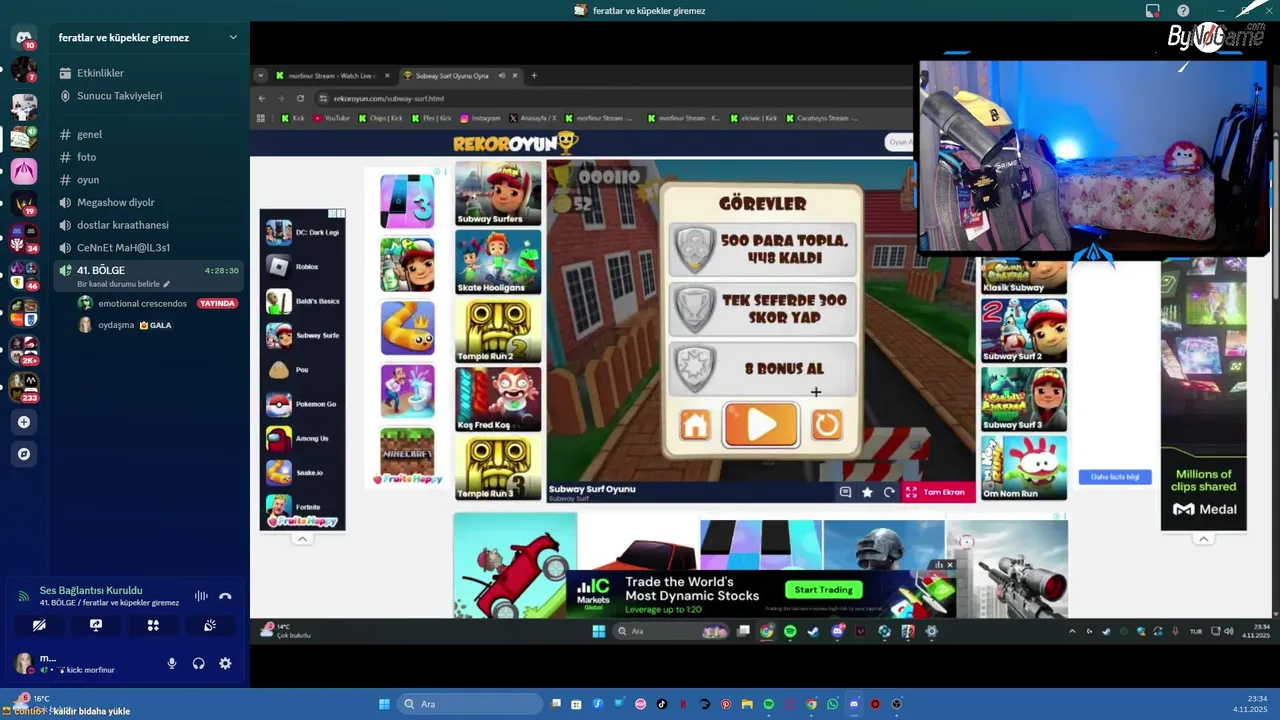The height and width of the screenshot is (720, 1280).
Task: Open Spotify from the Windows taskbar
Action: pos(768,704)
